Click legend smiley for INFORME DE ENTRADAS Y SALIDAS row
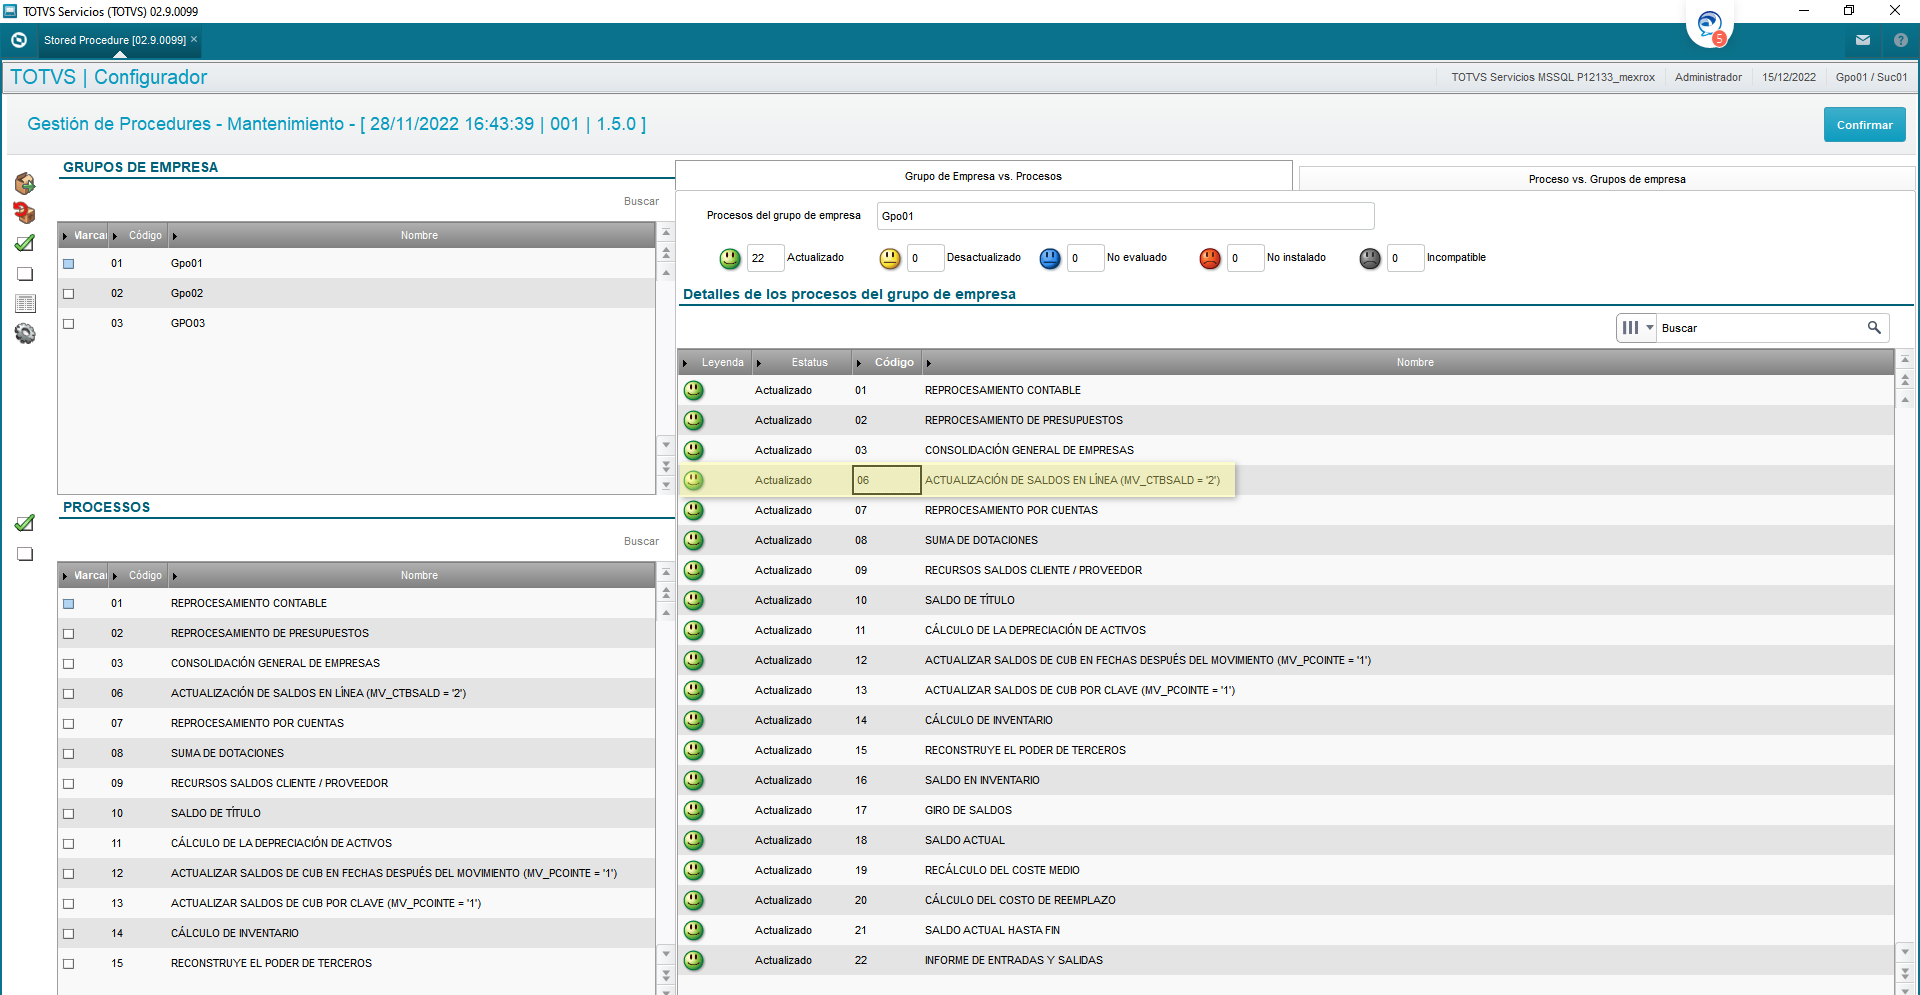 (x=694, y=960)
